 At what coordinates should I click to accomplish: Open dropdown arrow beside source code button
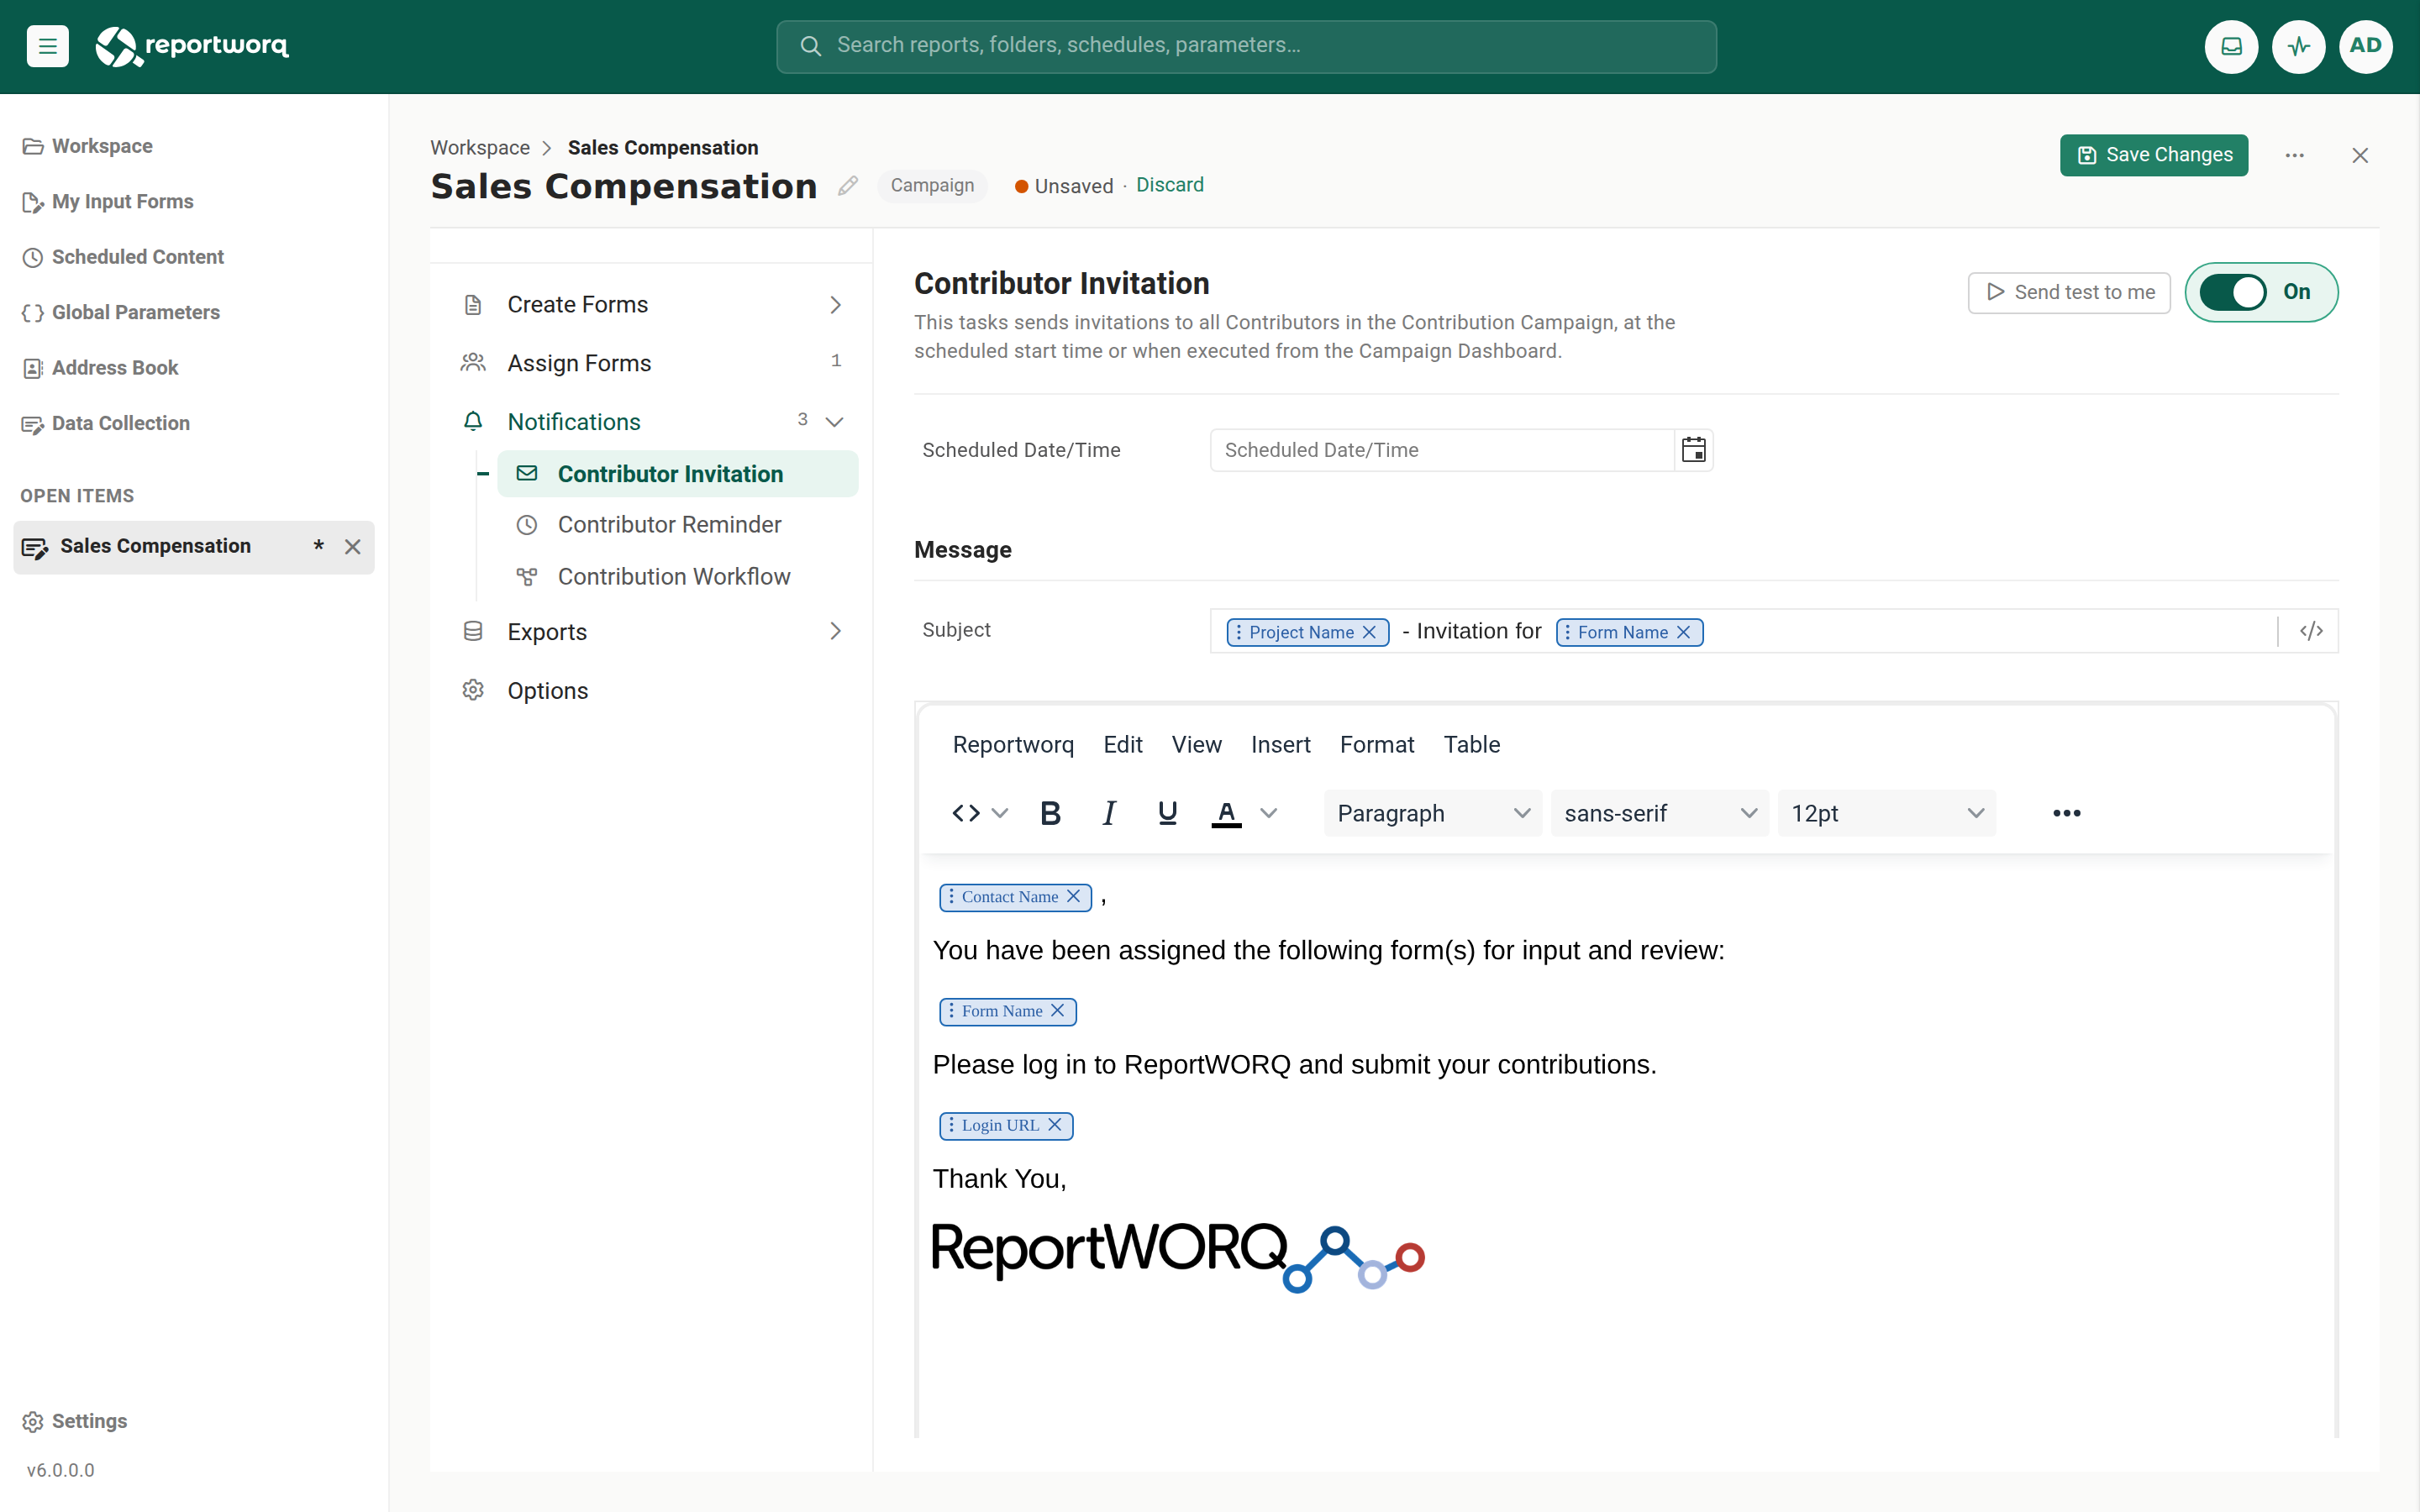click(x=999, y=813)
